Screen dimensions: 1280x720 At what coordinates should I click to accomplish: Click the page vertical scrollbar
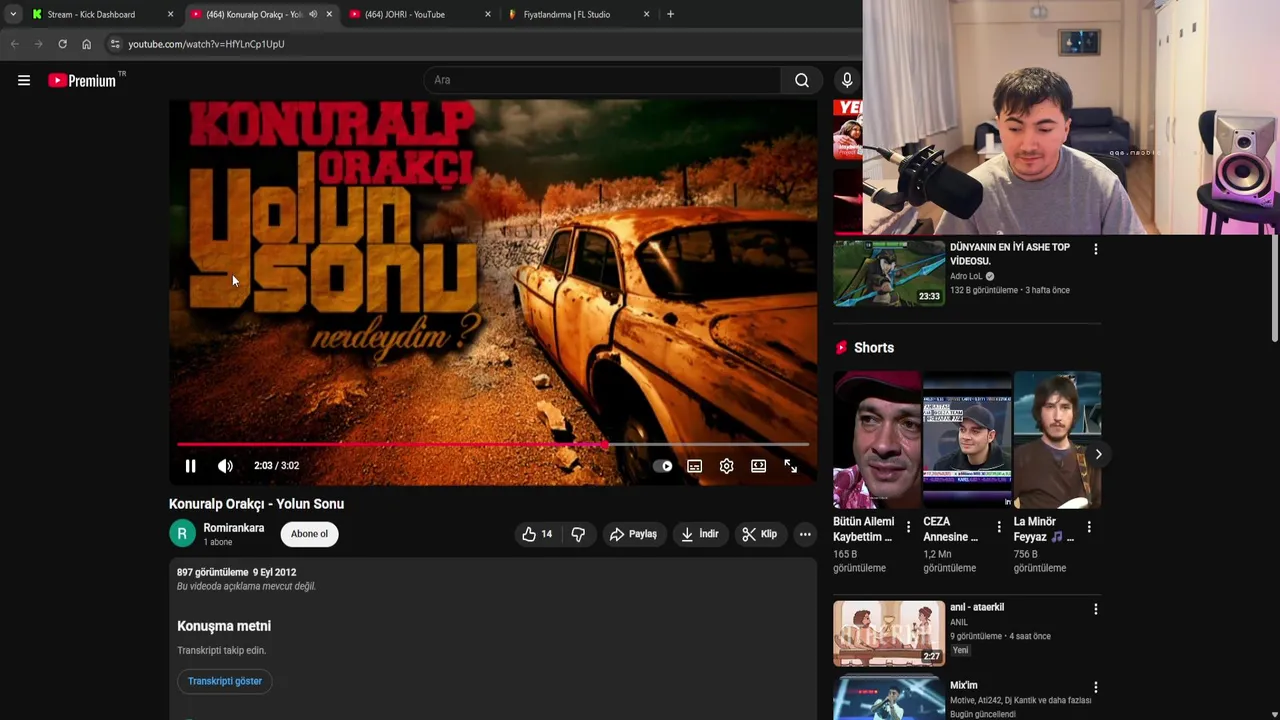pyautogui.click(x=1274, y=290)
